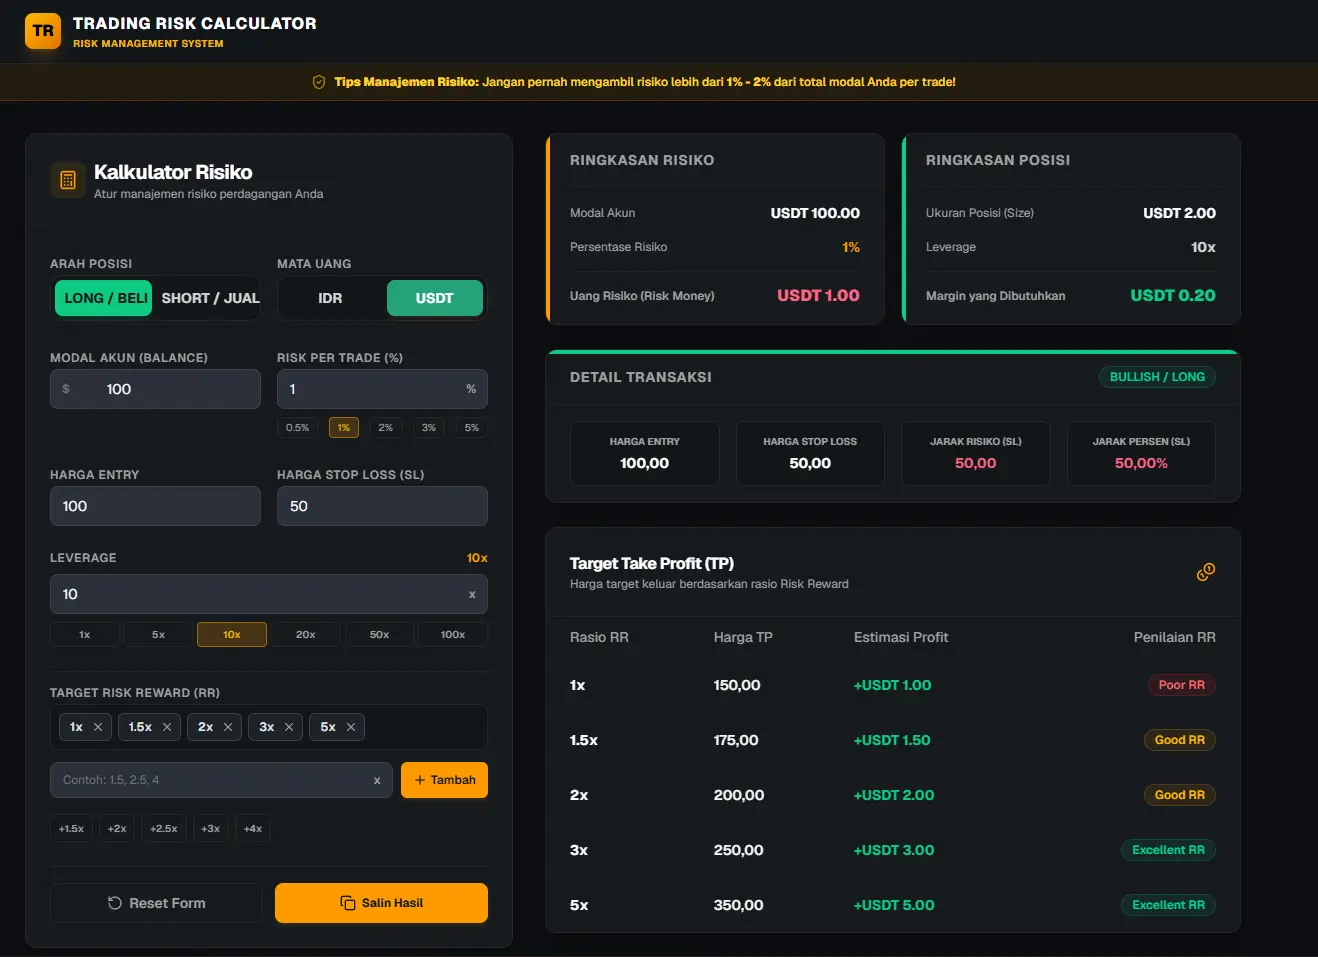Click the Harga Entry card 100,00

[645, 453]
